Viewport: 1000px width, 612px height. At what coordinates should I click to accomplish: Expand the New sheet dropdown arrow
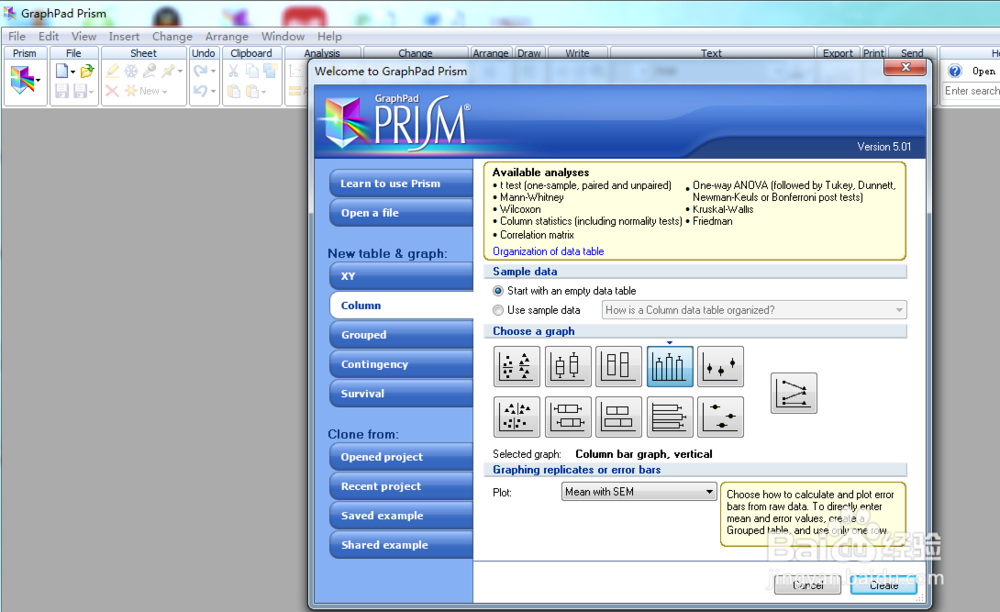(165, 92)
